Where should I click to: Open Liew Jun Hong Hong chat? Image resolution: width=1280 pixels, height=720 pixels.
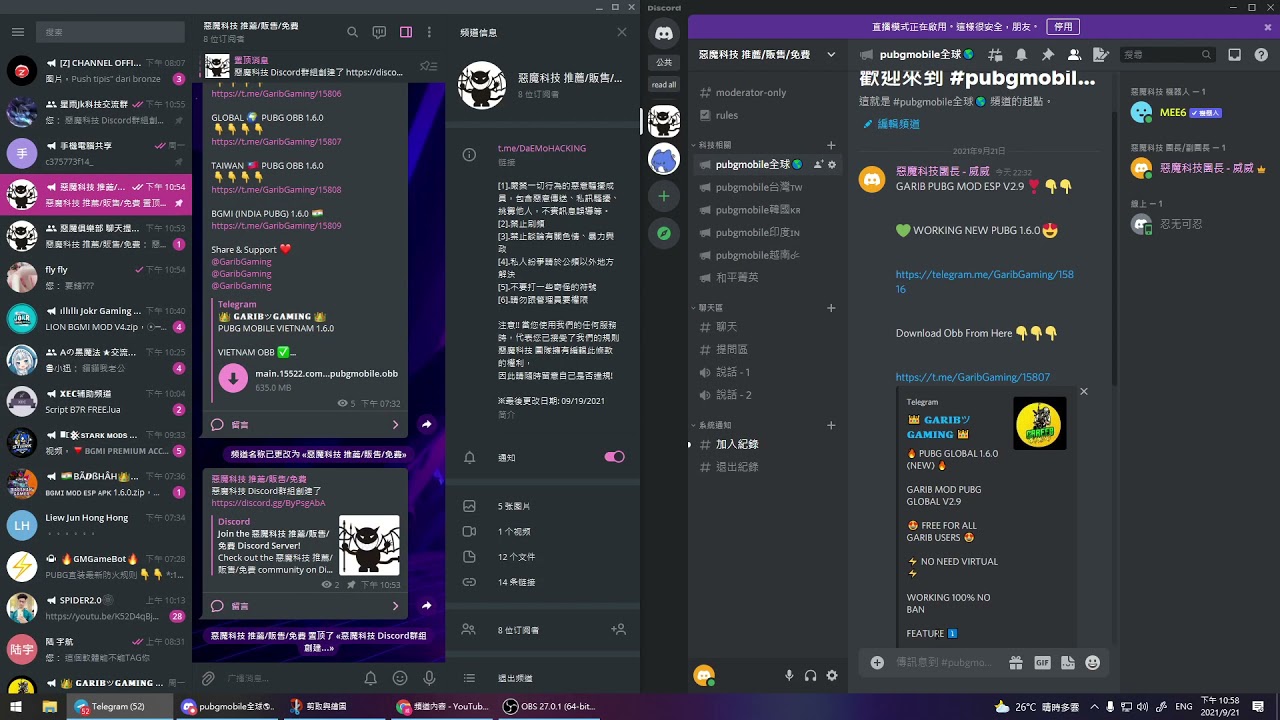(x=96, y=525)
